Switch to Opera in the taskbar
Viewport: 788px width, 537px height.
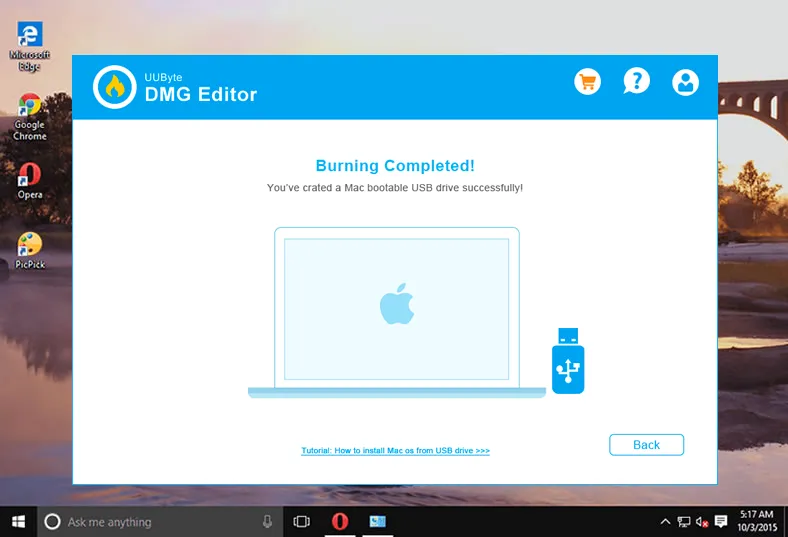(340, 522)
